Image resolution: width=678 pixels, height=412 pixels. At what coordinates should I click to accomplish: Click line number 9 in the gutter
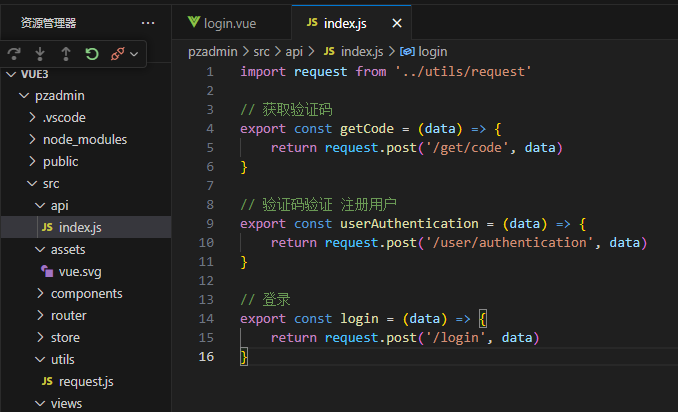[x=210, y=224]
